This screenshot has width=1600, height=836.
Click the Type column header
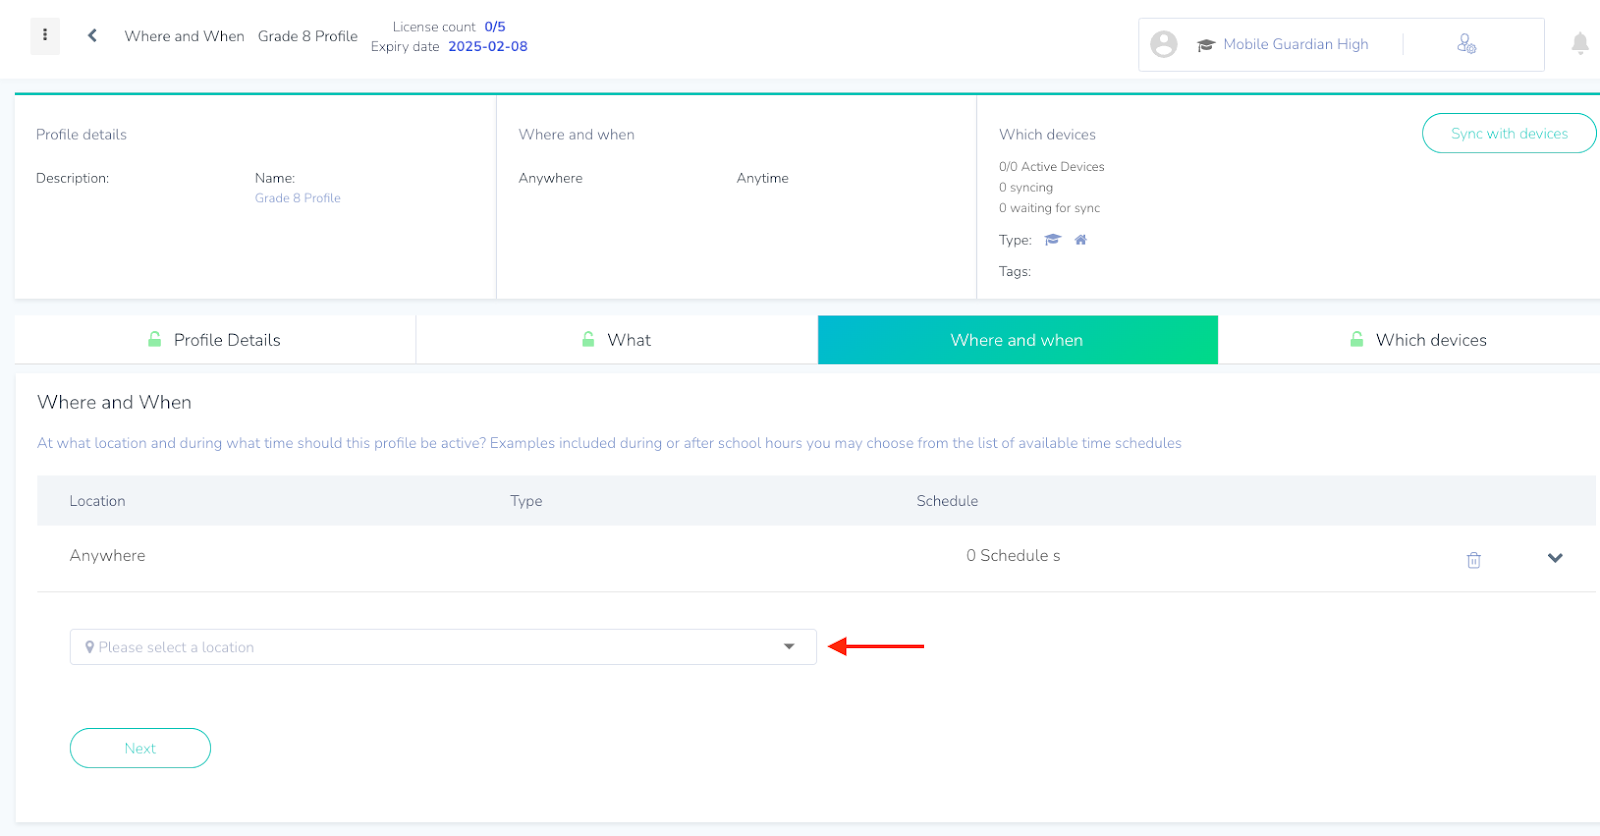click(526, 501)
